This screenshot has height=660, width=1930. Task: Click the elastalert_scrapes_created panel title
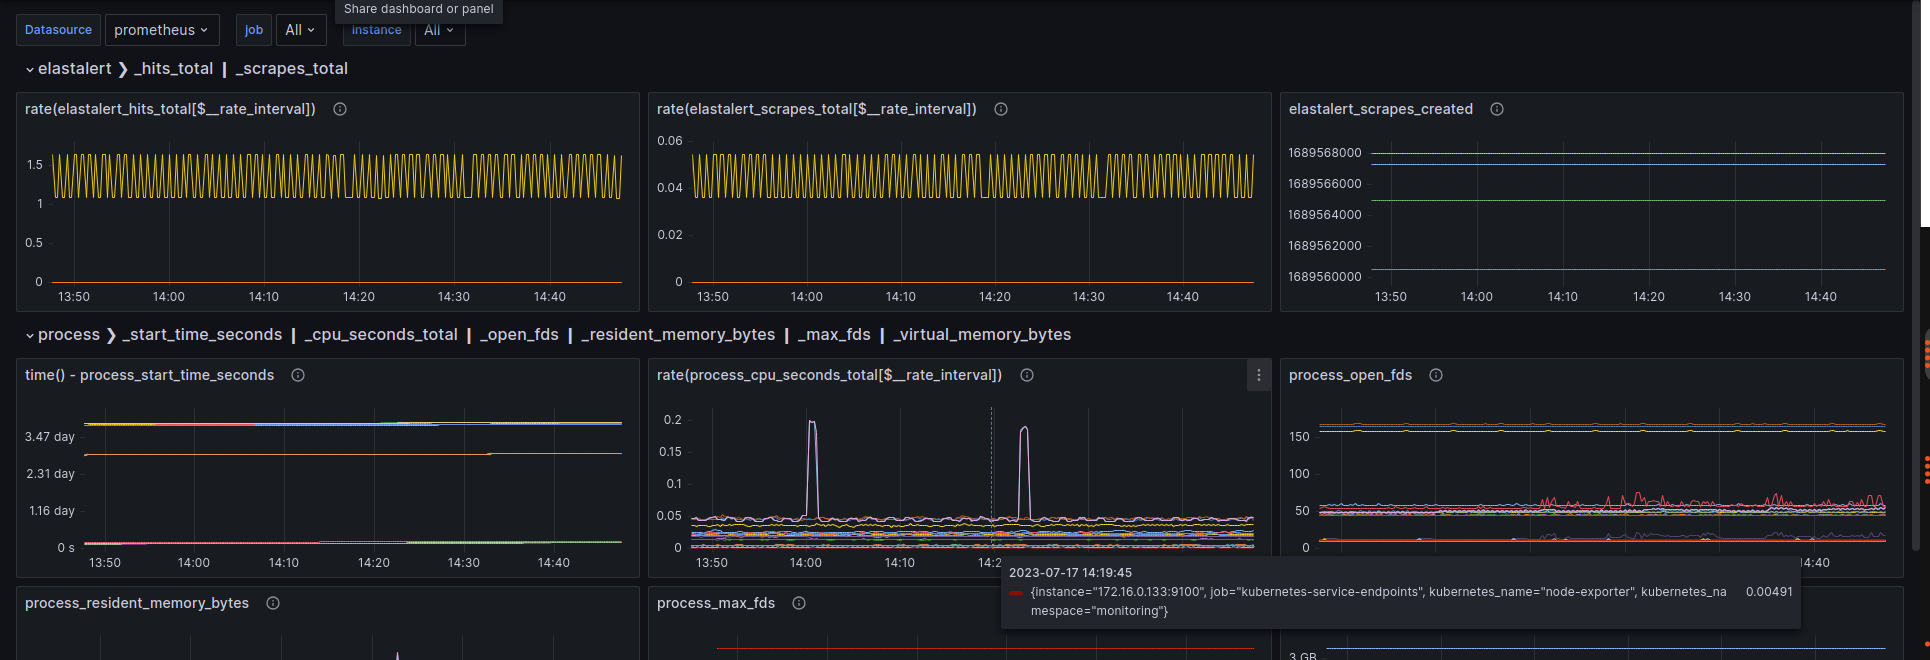click(x=1380, y=109)
